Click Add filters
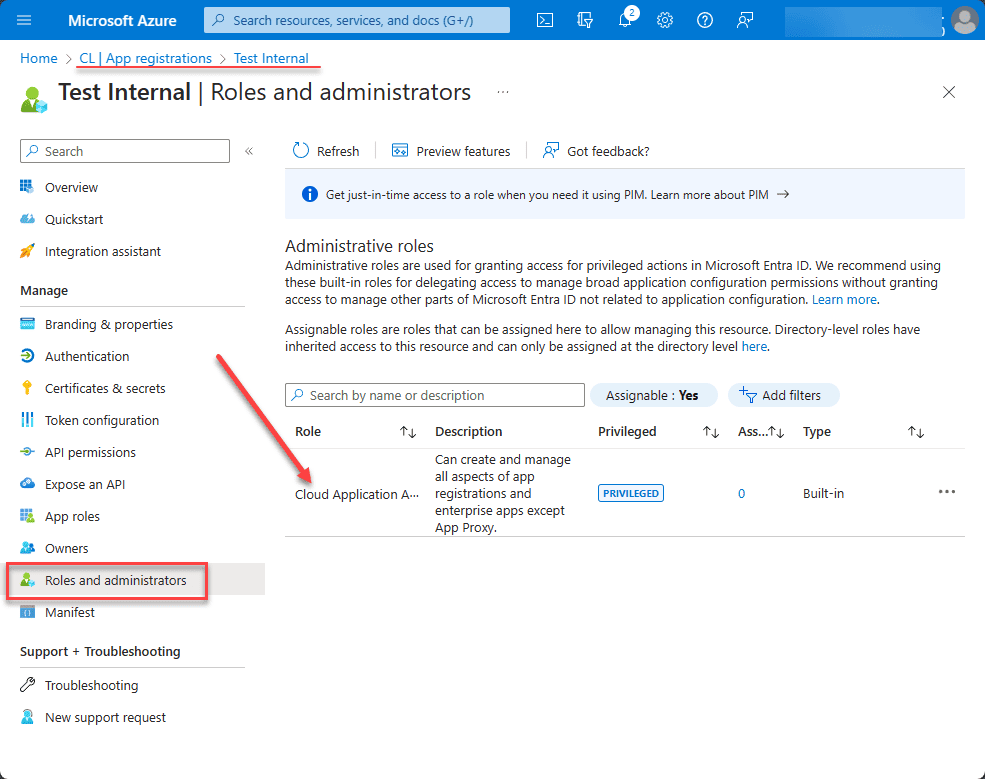This screenshot has height=779, width=985. point(783,395)
